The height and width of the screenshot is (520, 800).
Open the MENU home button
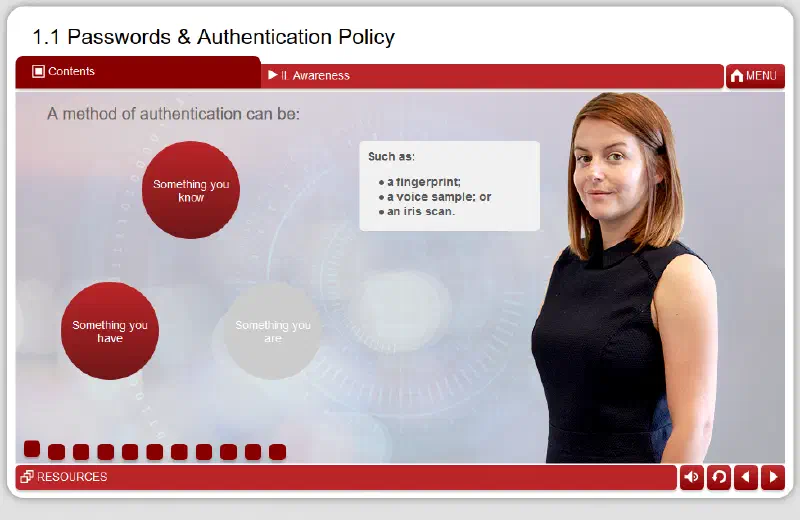tap(755, 76)
